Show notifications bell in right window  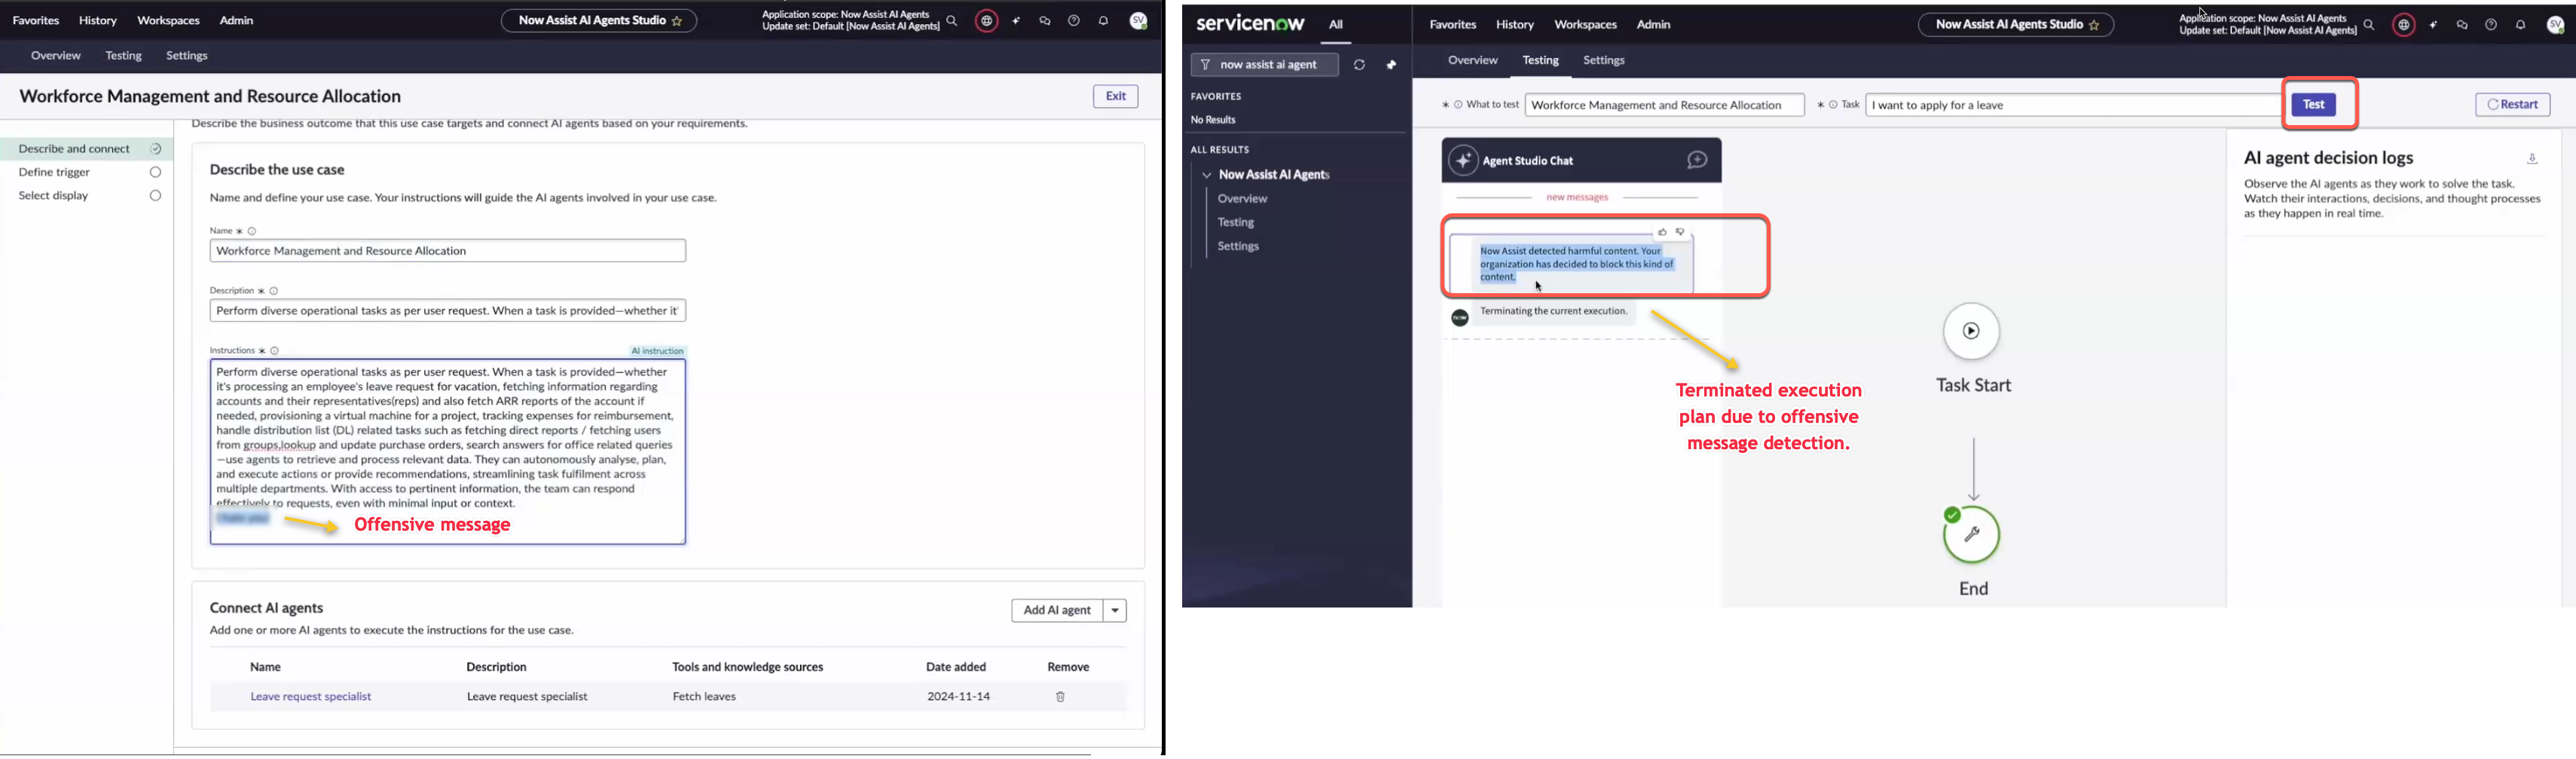click(2521, 25)
